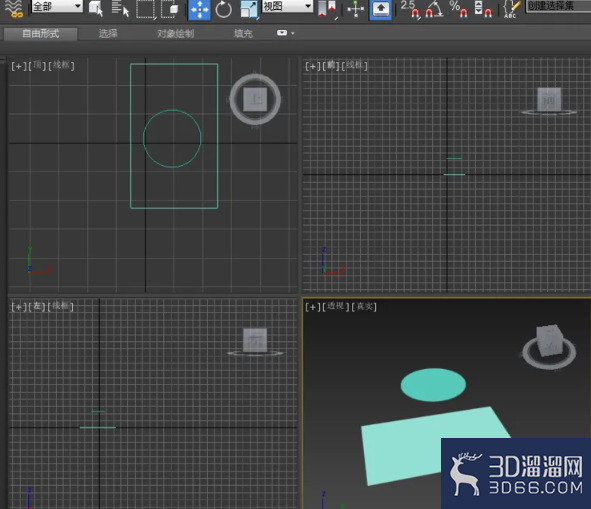Click the ribbon minimize toggle button
The height and width of the screenshot is (509, 591).
point(282,33)
